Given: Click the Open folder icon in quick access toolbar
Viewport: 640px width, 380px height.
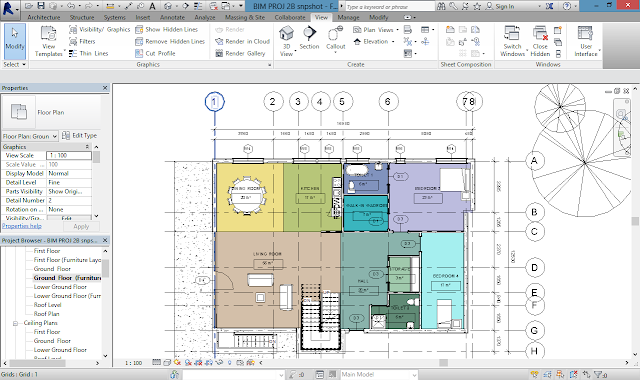Looking at the screenshot, I should coord(29,6).
